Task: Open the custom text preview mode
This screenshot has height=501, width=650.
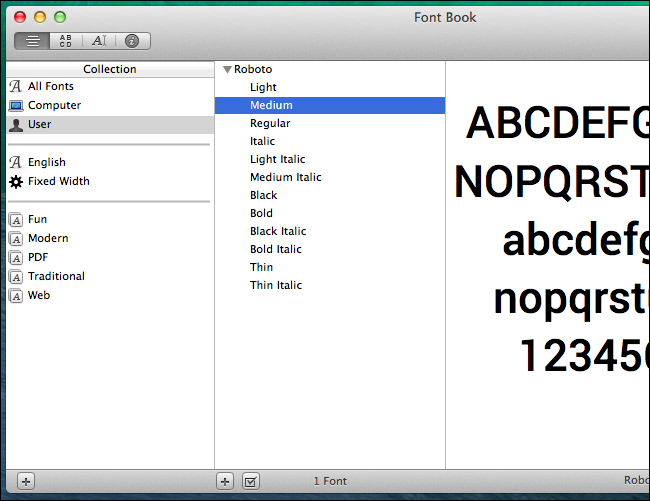Action: [99, 41]
